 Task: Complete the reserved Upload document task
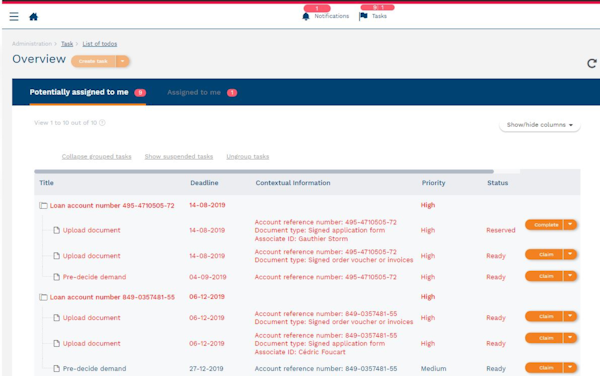click(544, 225)
